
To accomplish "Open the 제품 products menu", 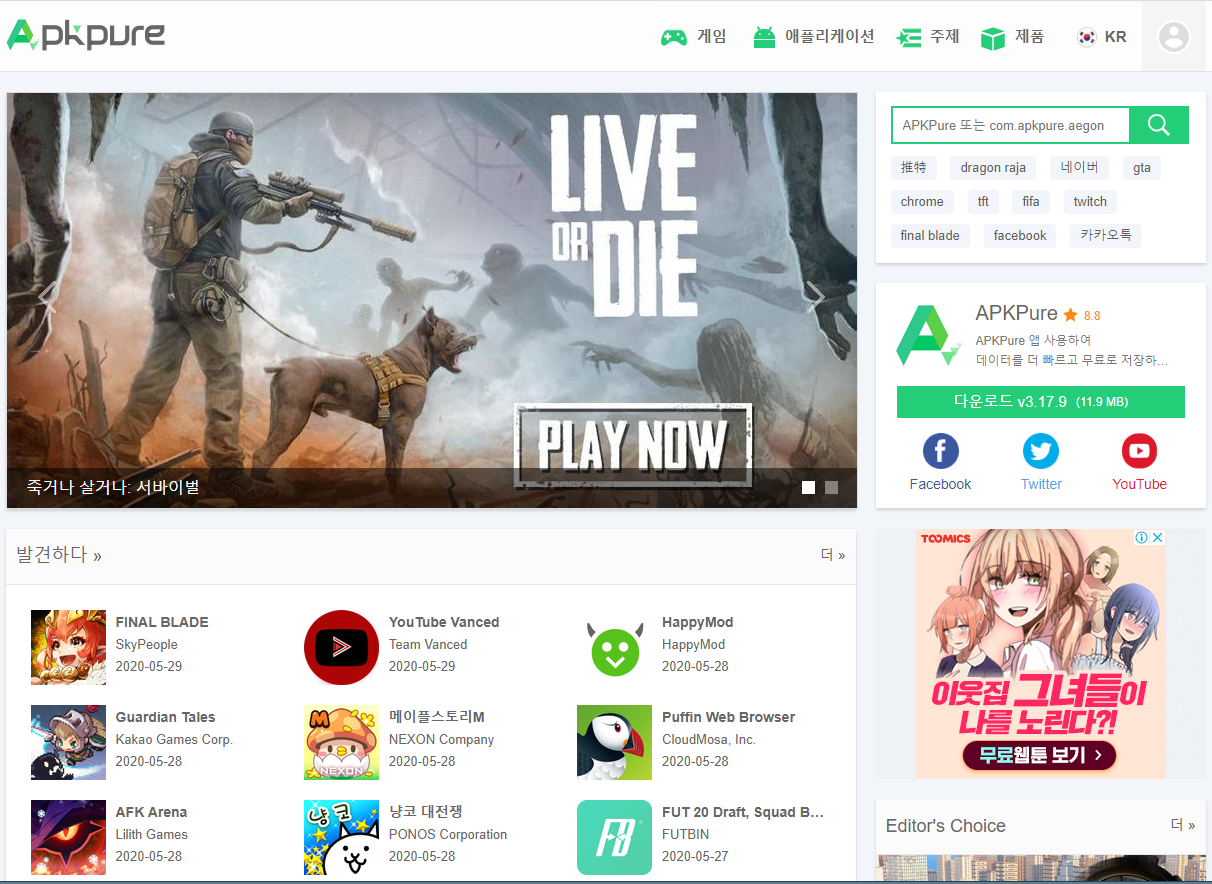I will pos(1012,37).
